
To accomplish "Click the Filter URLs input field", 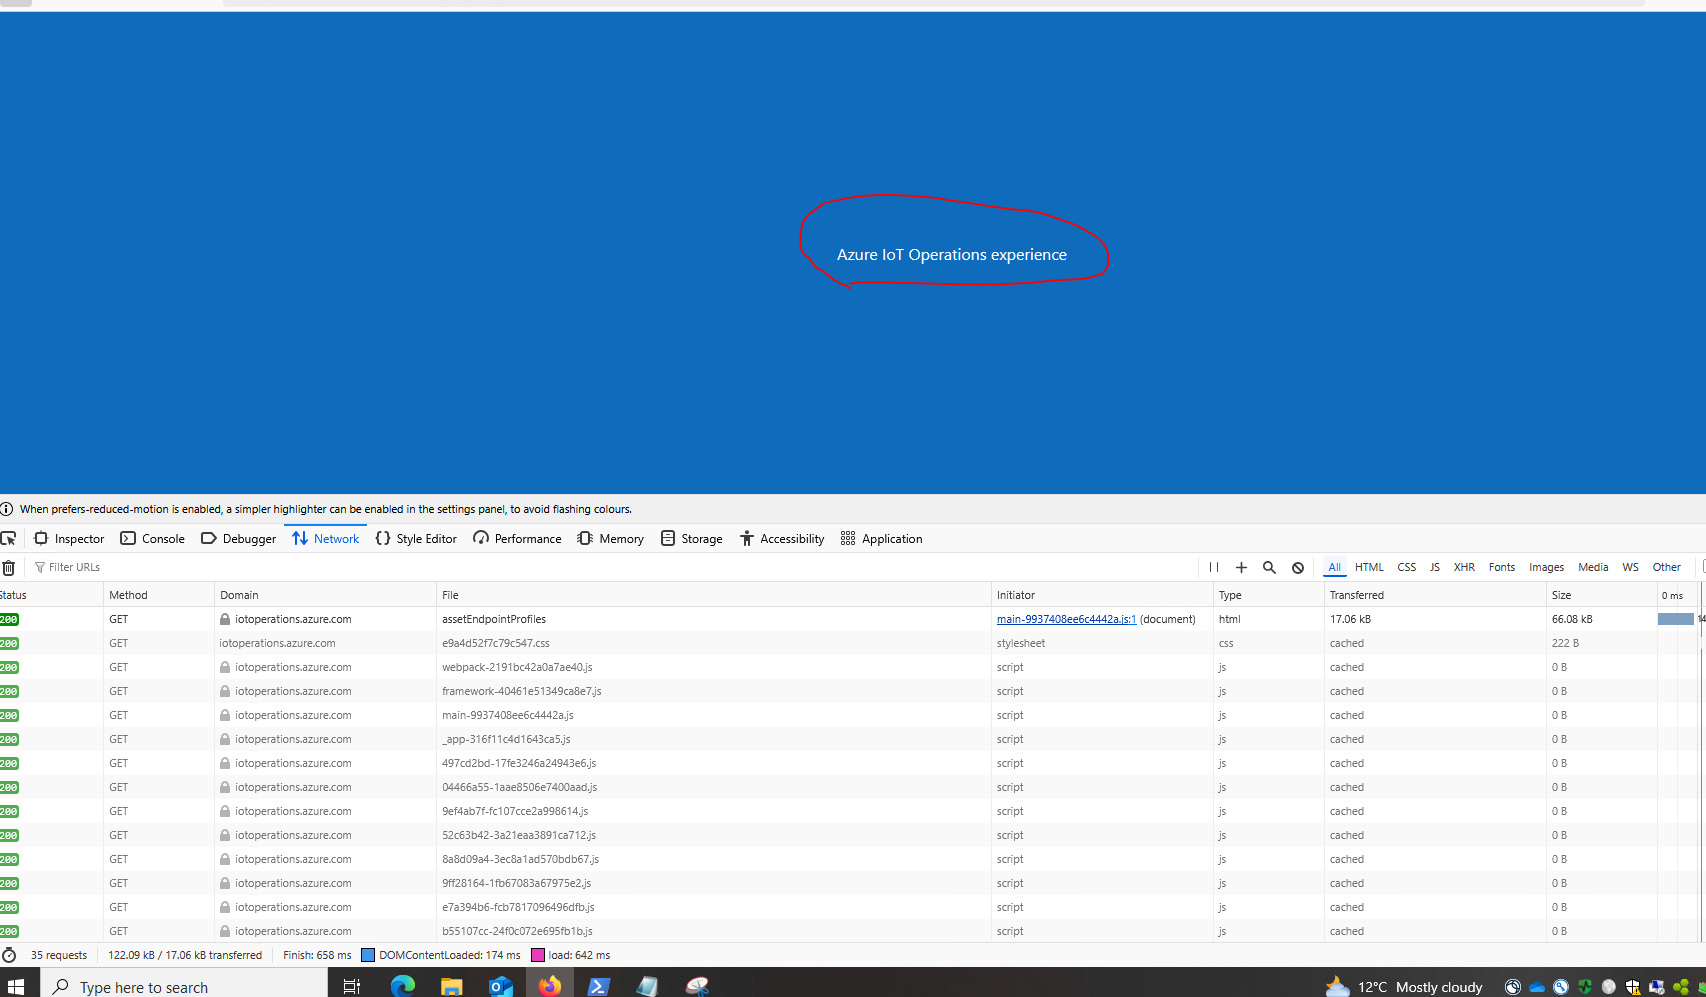I will click(610, 567).
